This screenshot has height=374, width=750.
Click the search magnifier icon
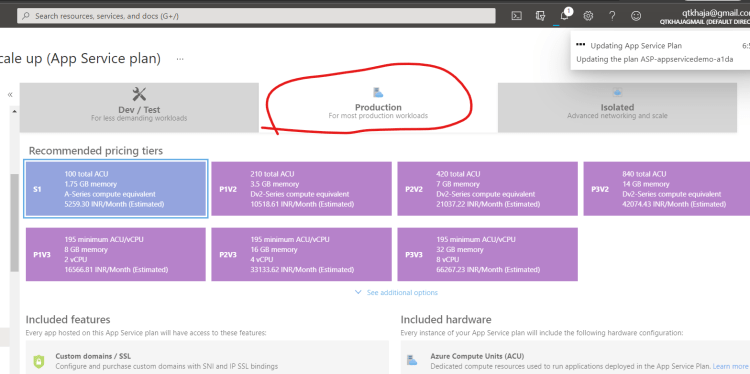tap(26, 16)
